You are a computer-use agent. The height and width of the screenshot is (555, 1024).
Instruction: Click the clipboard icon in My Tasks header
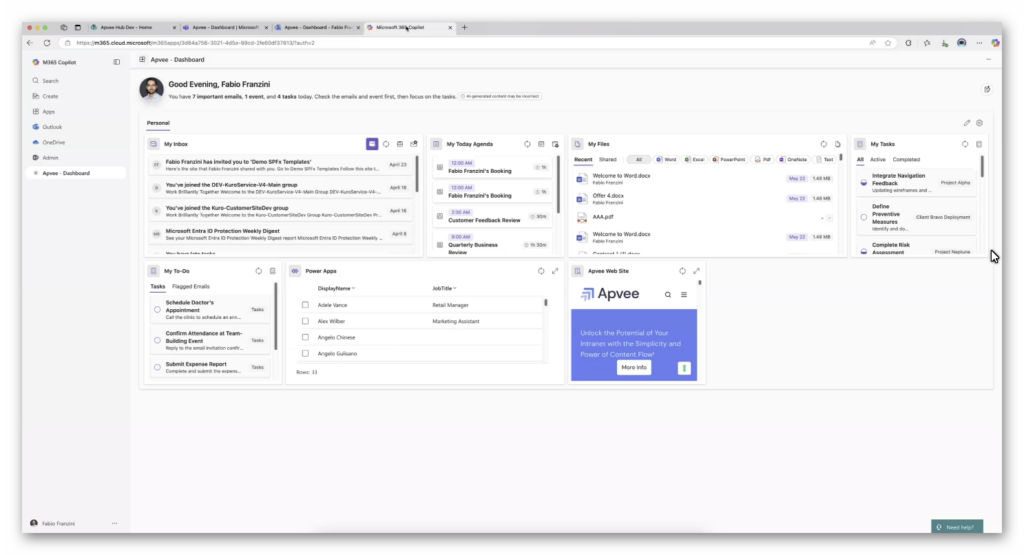pyautogui.click(x=979, y=144)
